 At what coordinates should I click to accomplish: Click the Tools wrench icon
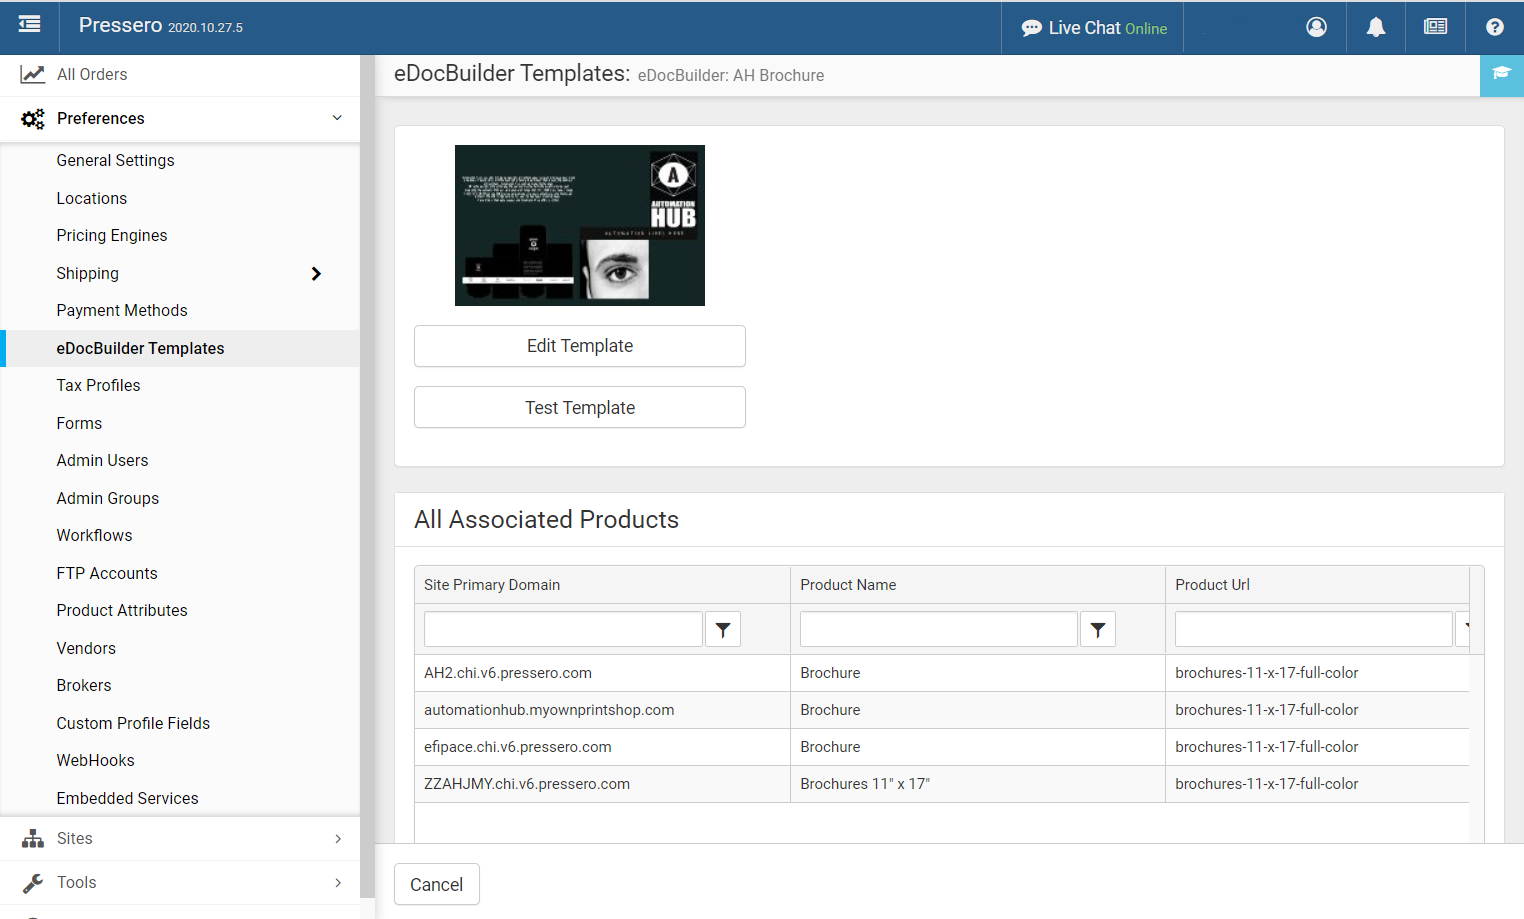pyautogui.click(x=32, y=882)
